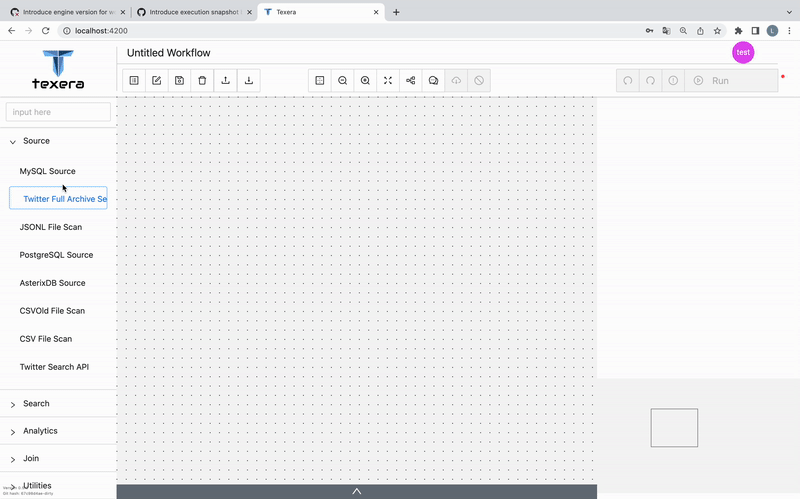
Task: Click the trash delete icon
Action: [203, 81]
